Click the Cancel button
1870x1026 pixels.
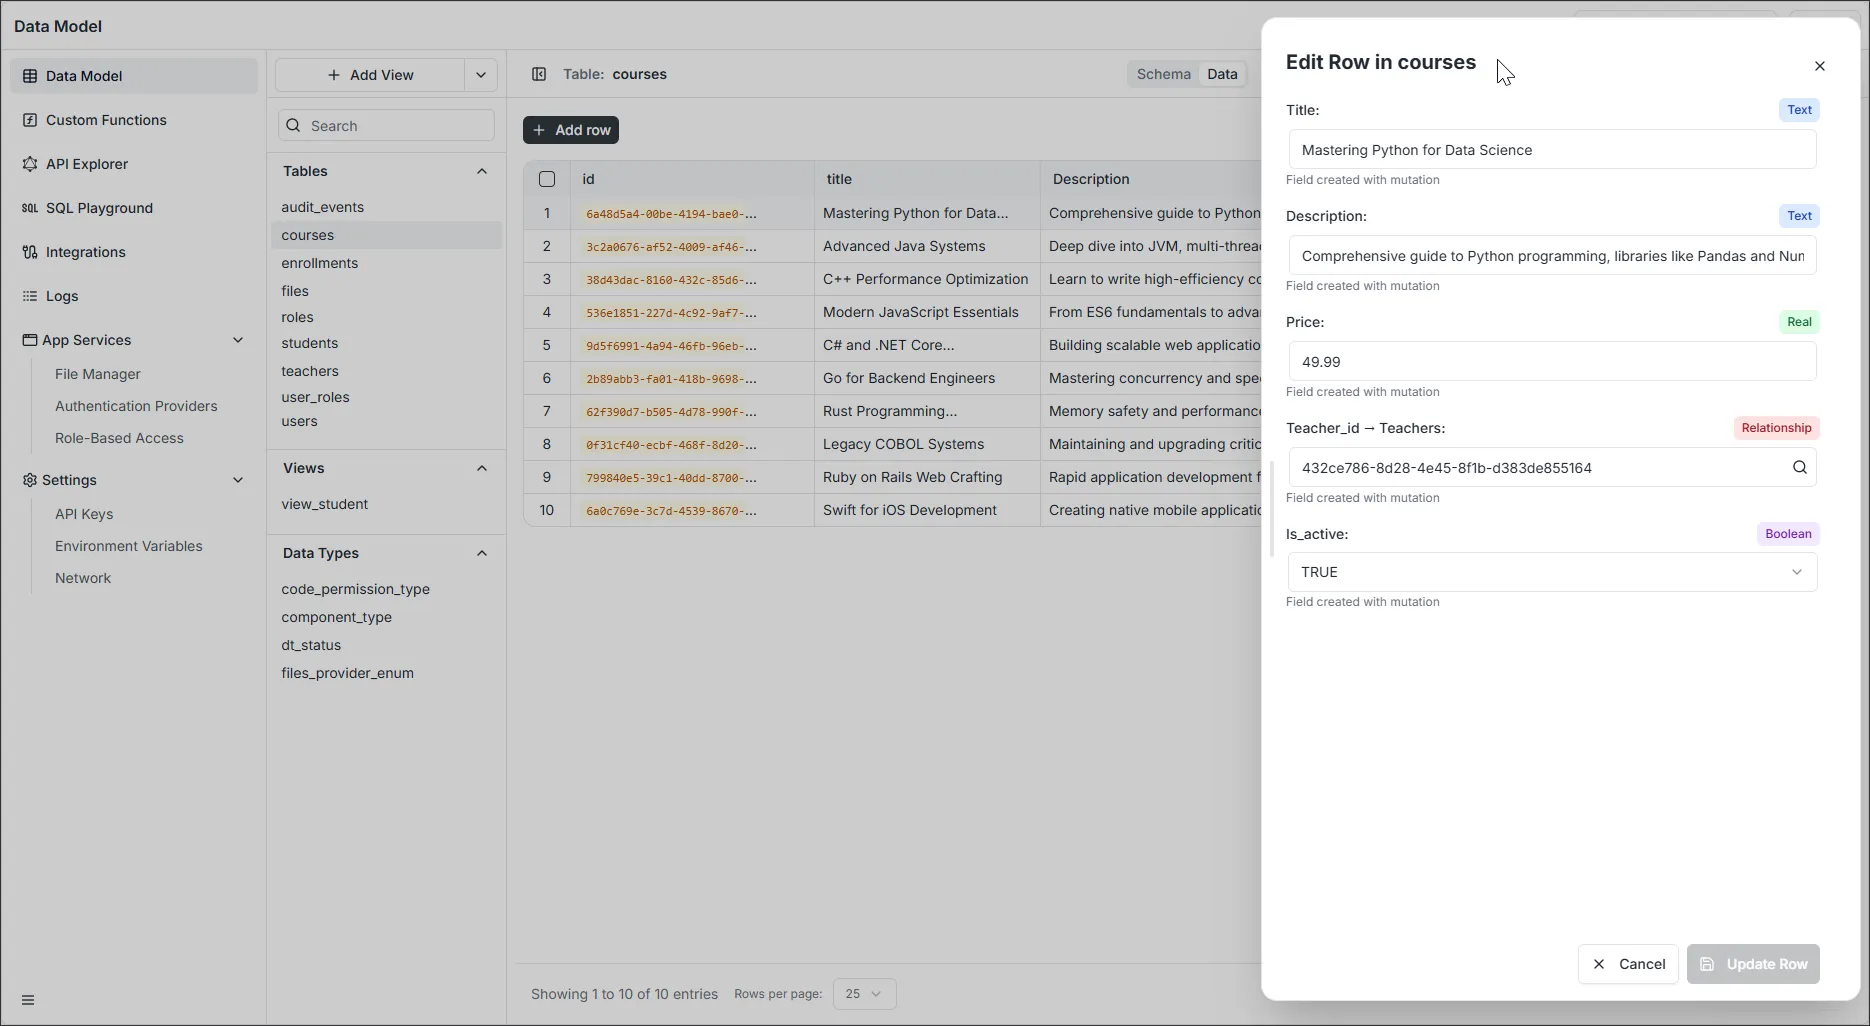pyautogui.click(x=1628, y=964)
